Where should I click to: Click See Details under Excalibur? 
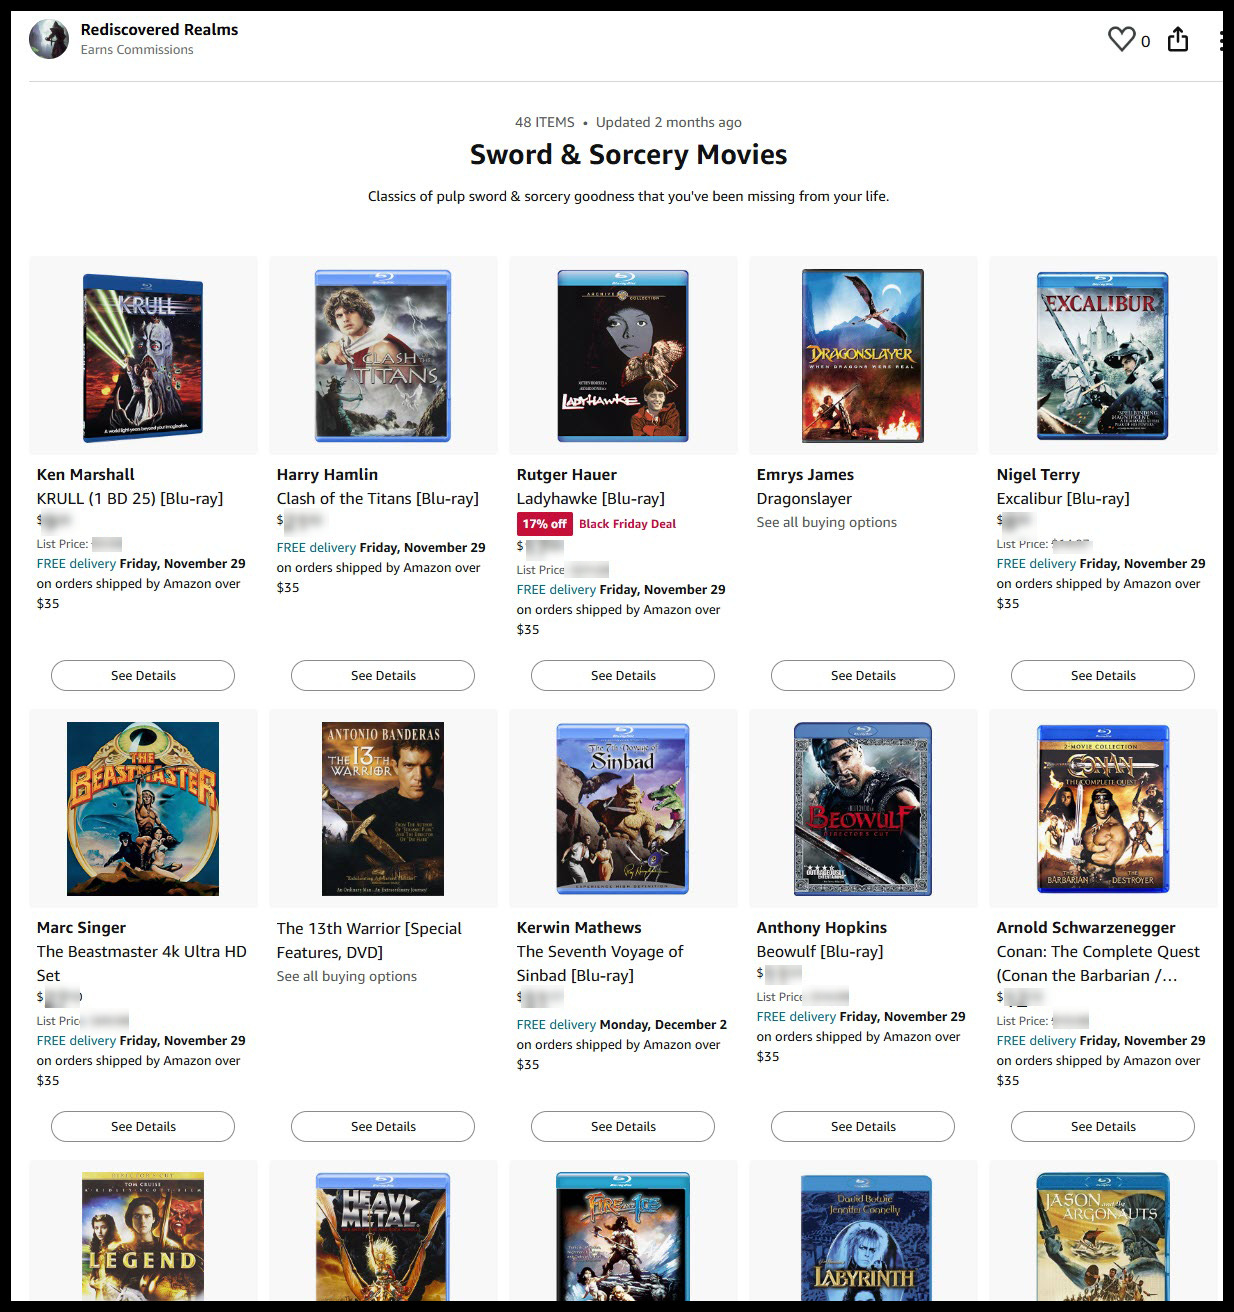coord(1103,675)
